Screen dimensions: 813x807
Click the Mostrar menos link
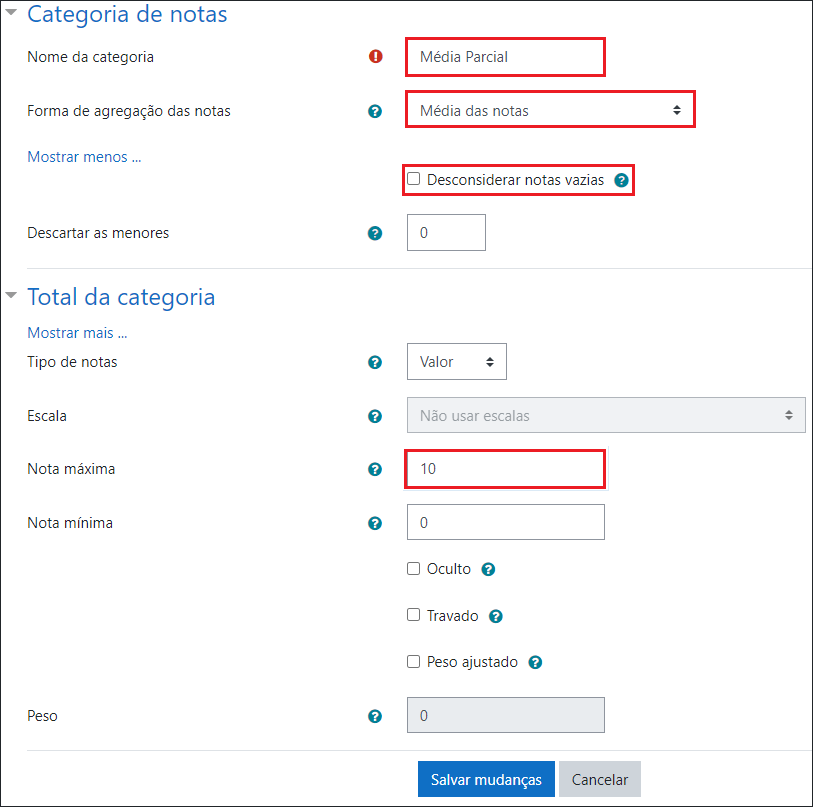pyautogui.click(x=84, y=157)
